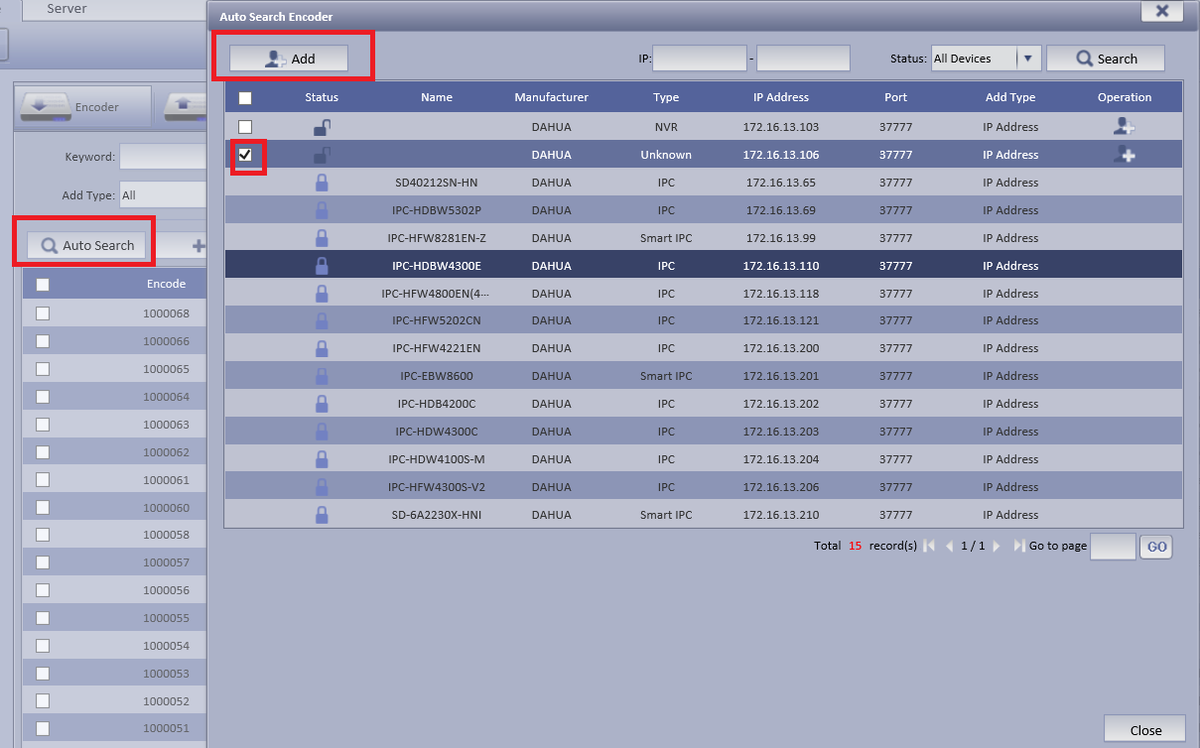Viewport: 1200px width, 748px height.
Task: Tick the select-all checkbox in Status header
Action: (245, 98)
